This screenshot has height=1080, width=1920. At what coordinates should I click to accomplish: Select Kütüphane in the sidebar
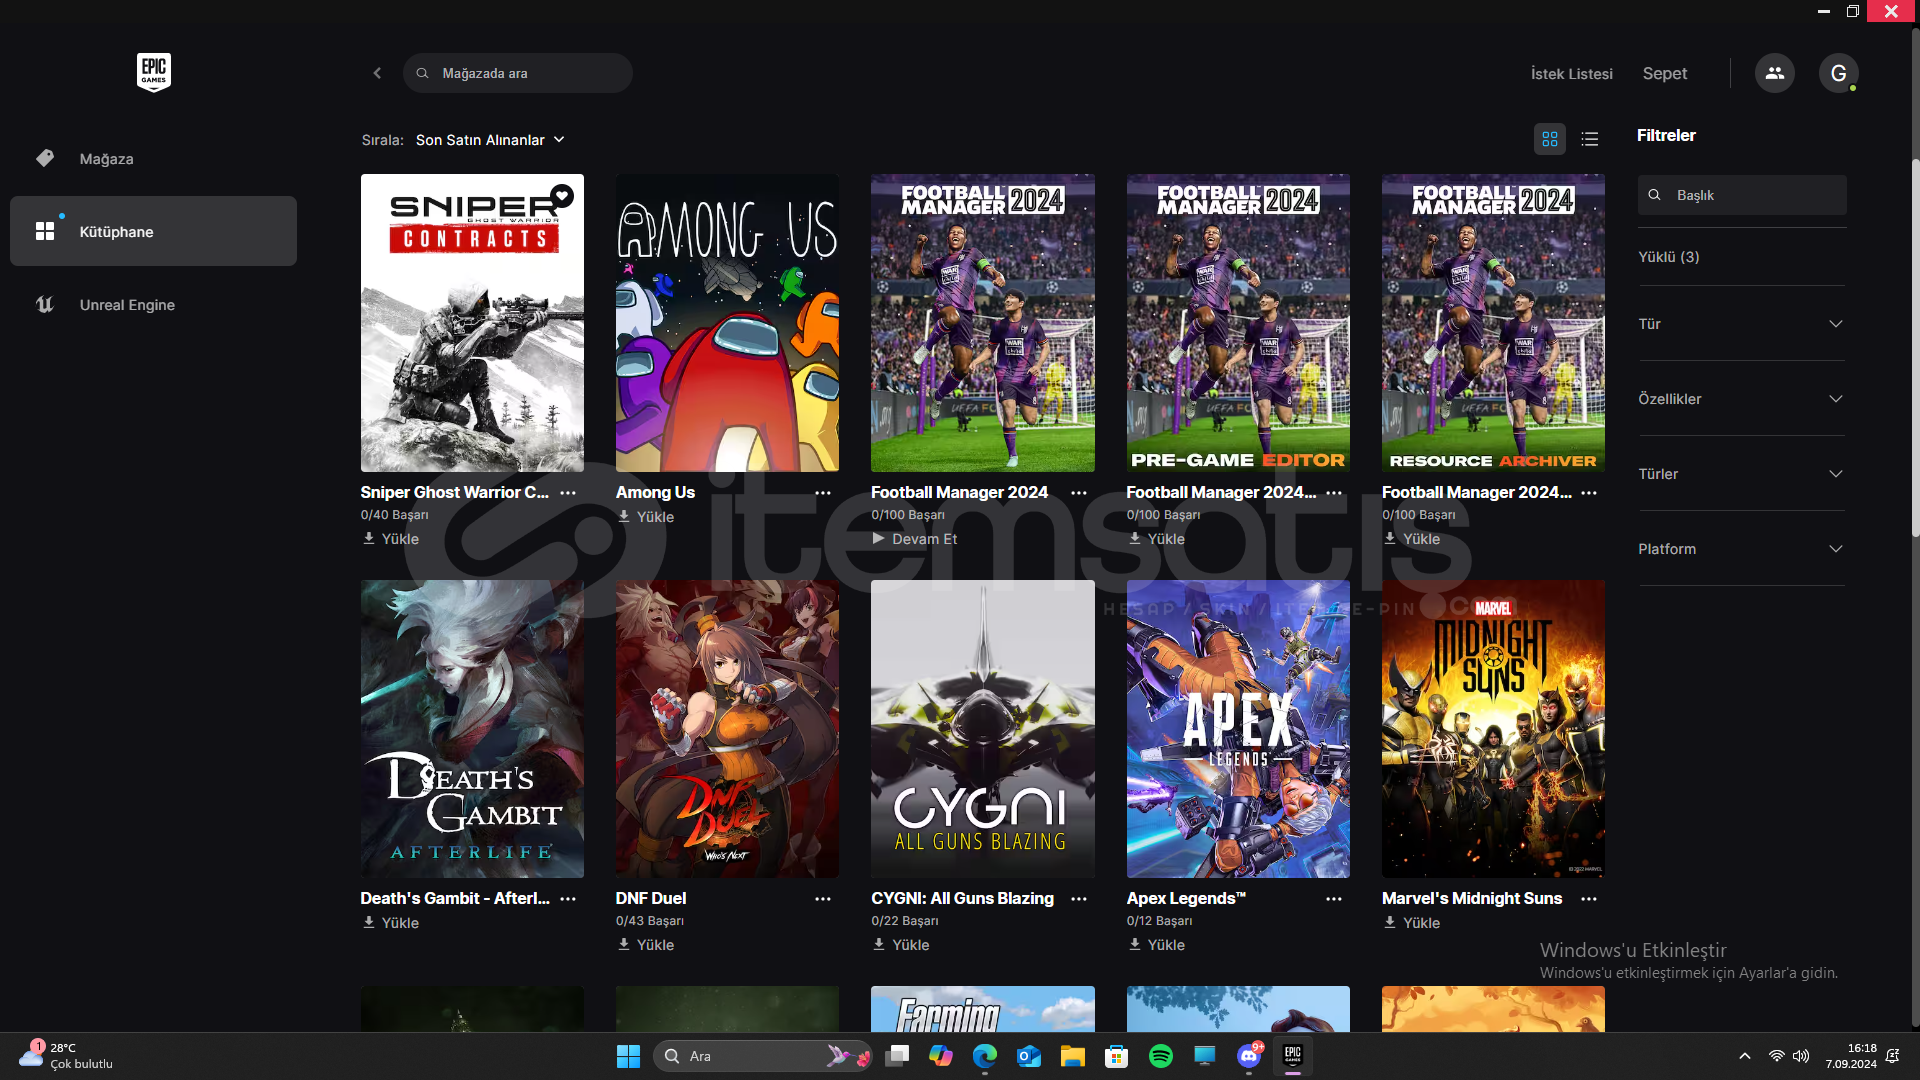point(153,231)
